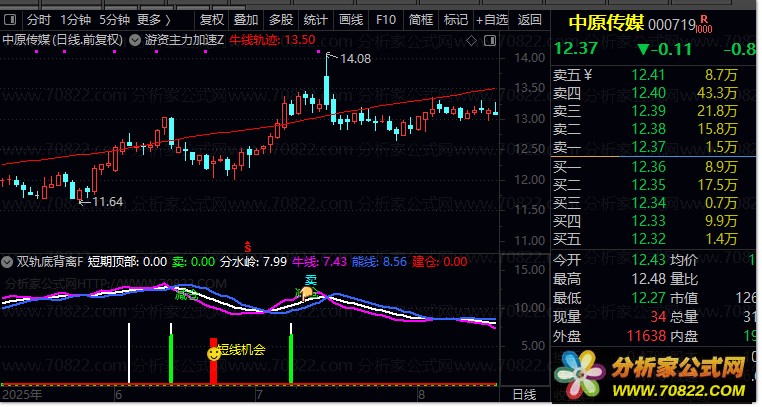
Task: Click the 卖二 price 12.38
Action: [648, 129]
